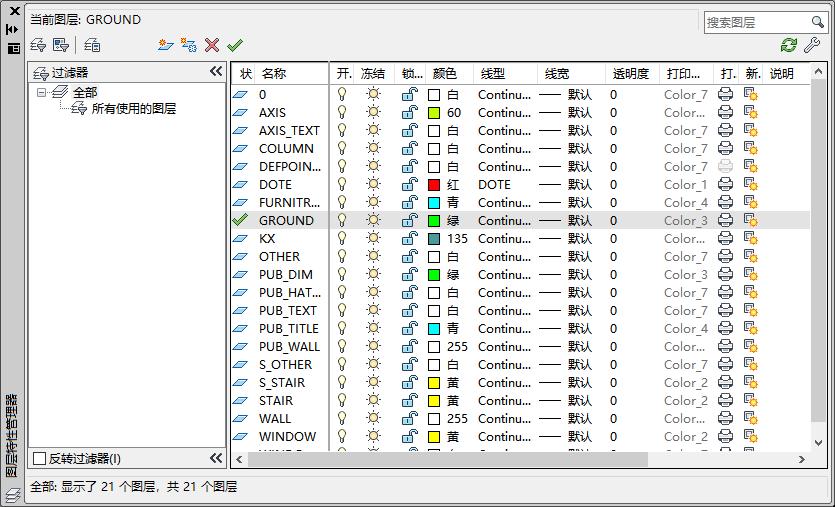Toggle the 反转过滤器 checkbox
Viewport: 835px width, 507px height.
tap(40, 458)
